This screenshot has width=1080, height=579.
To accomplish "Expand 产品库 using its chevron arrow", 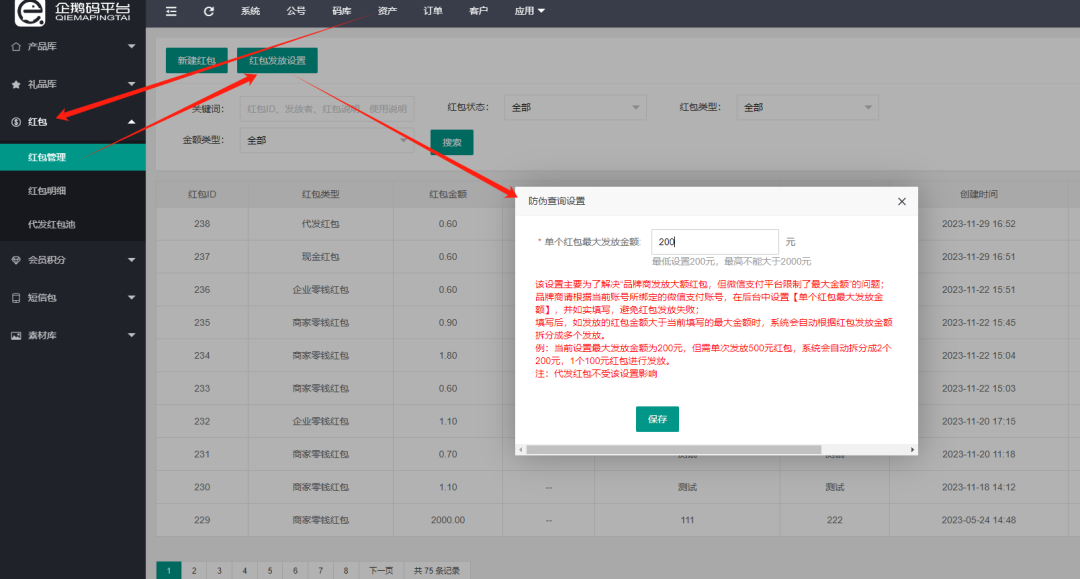I will (132, 46).
